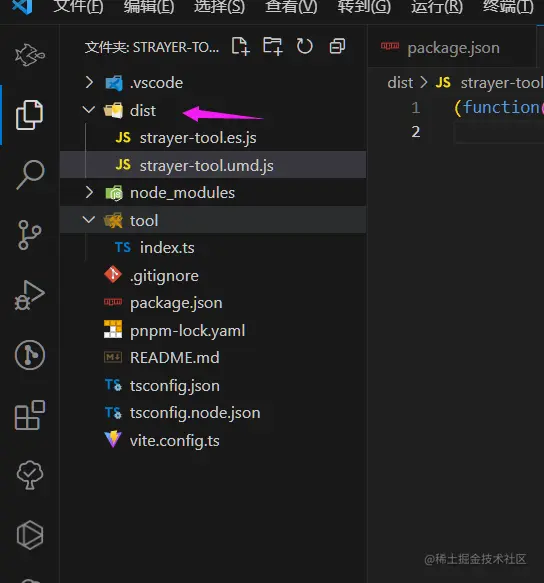The image size is (544, 583).
Task: Open the Explorer view in activity bar
Action: [x=29, y=115]
